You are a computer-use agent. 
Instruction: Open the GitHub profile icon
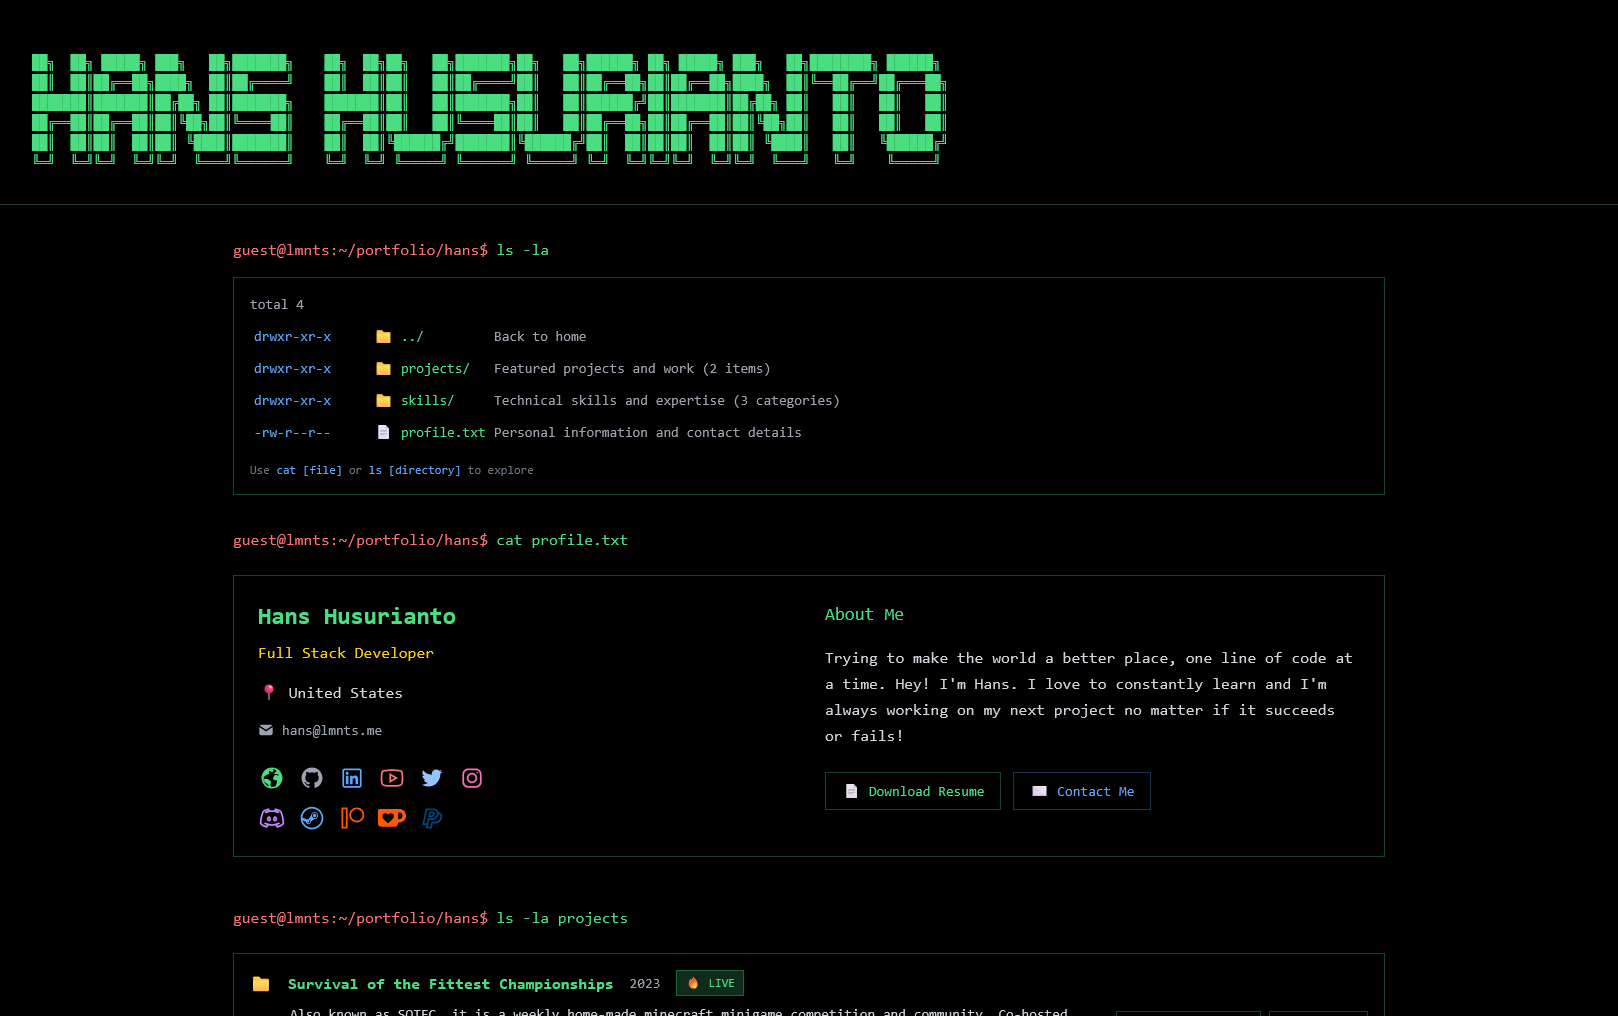pos(312,778)
